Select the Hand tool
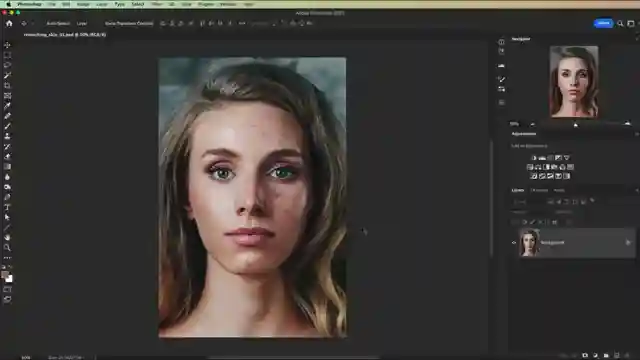 pyautogui.click(x=7, y=237)
